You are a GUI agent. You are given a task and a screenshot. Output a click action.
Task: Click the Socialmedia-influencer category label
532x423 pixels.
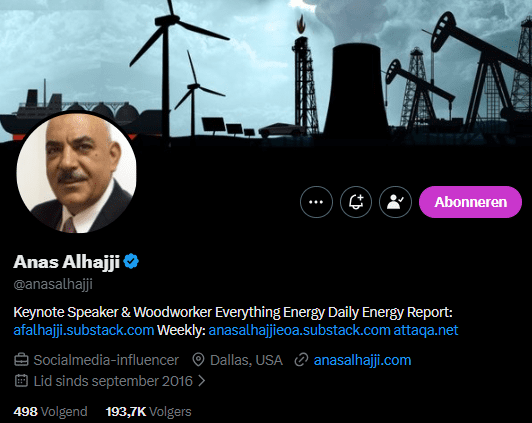click(x=106, y=360)
